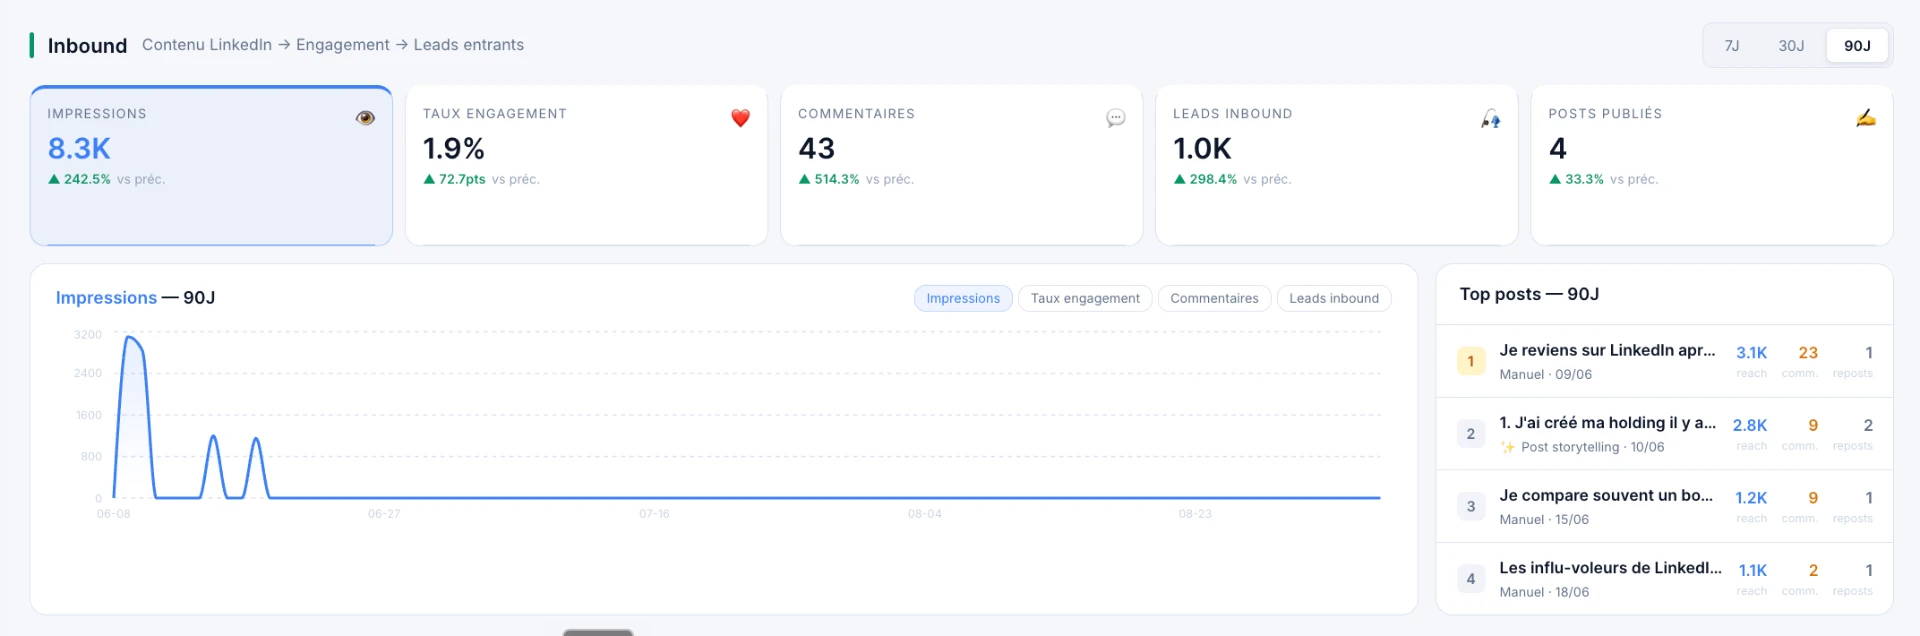Click the eye icon on Impressions card
The width and height of the screenshot is (1920, 636).
tap(365, 118)
